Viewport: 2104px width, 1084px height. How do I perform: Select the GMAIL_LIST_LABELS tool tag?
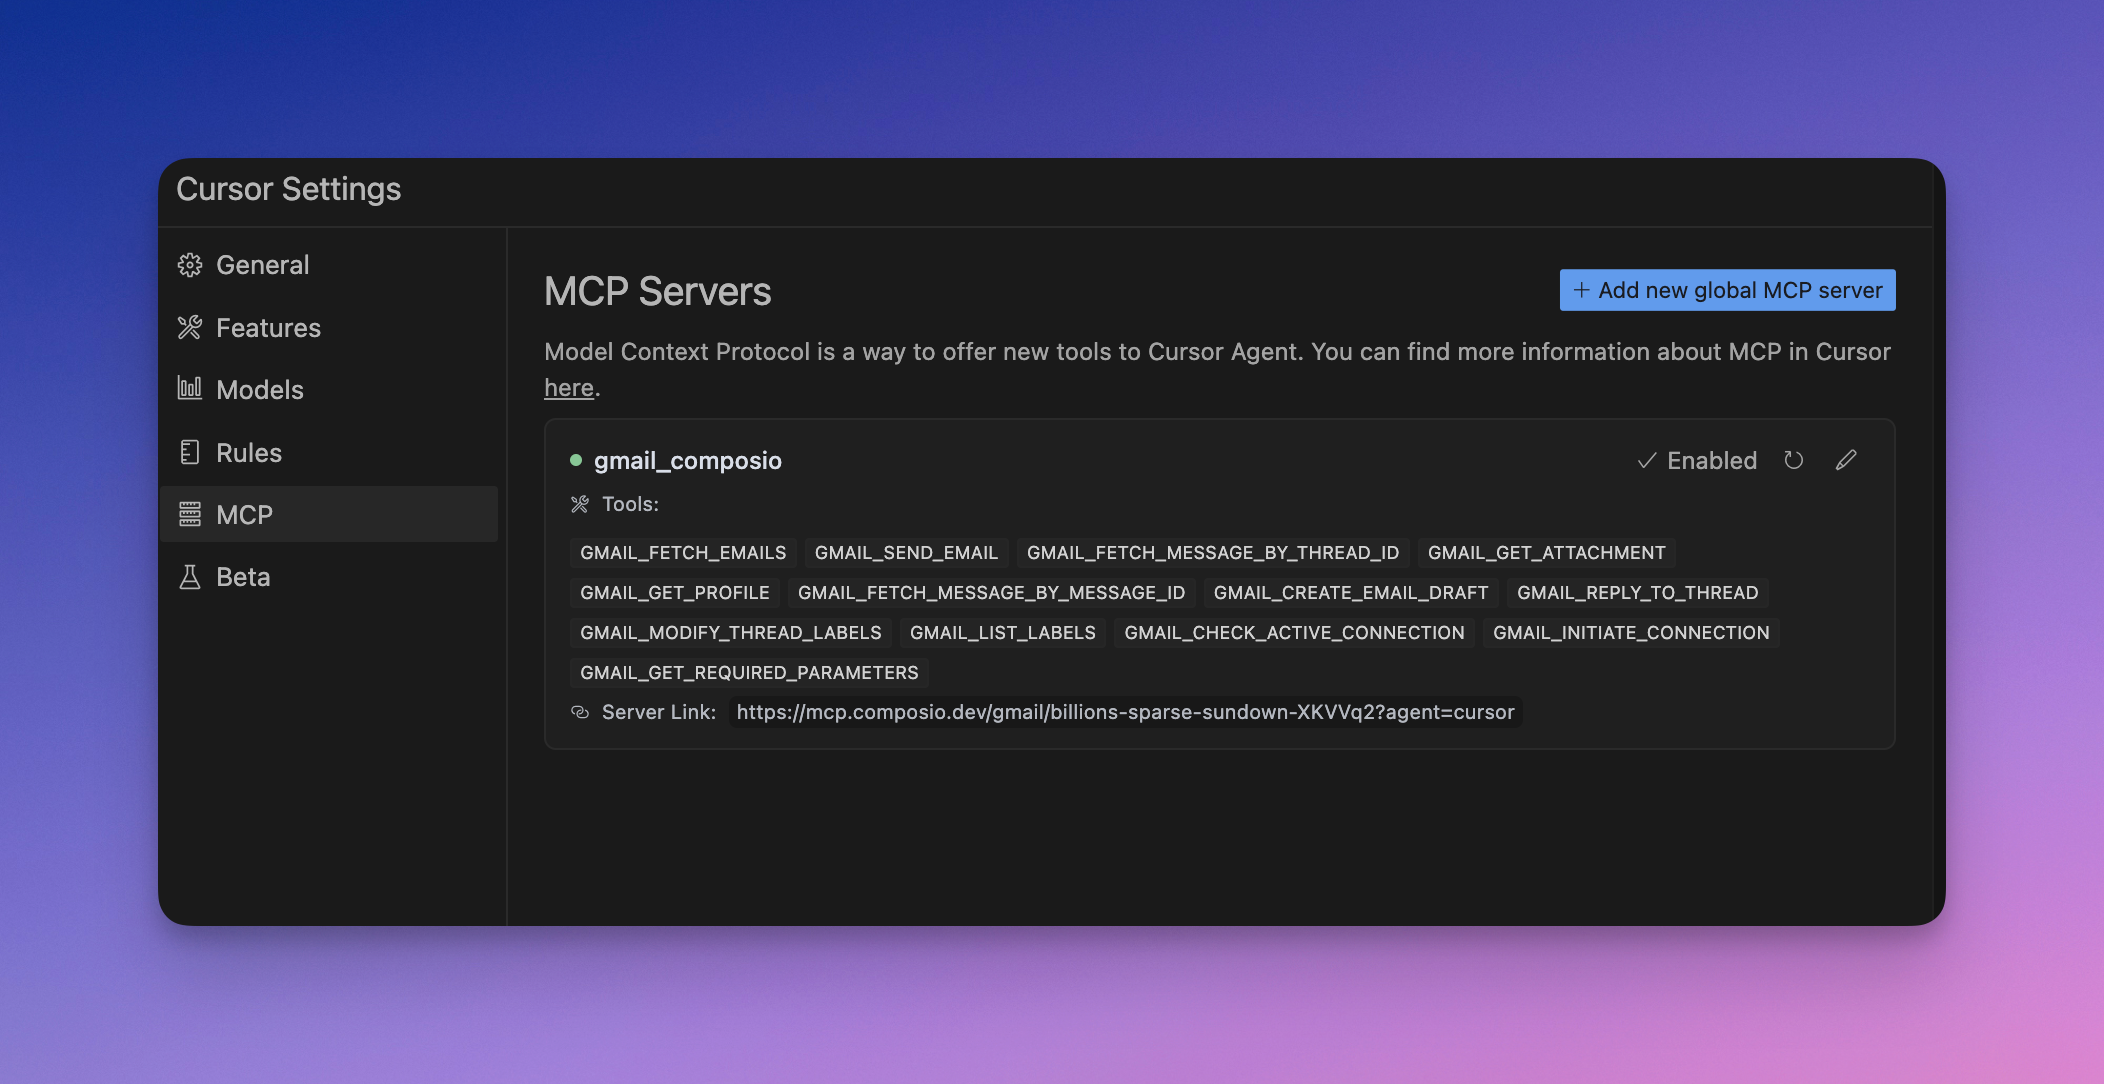pyautogui.click(x=1002, y=632)
